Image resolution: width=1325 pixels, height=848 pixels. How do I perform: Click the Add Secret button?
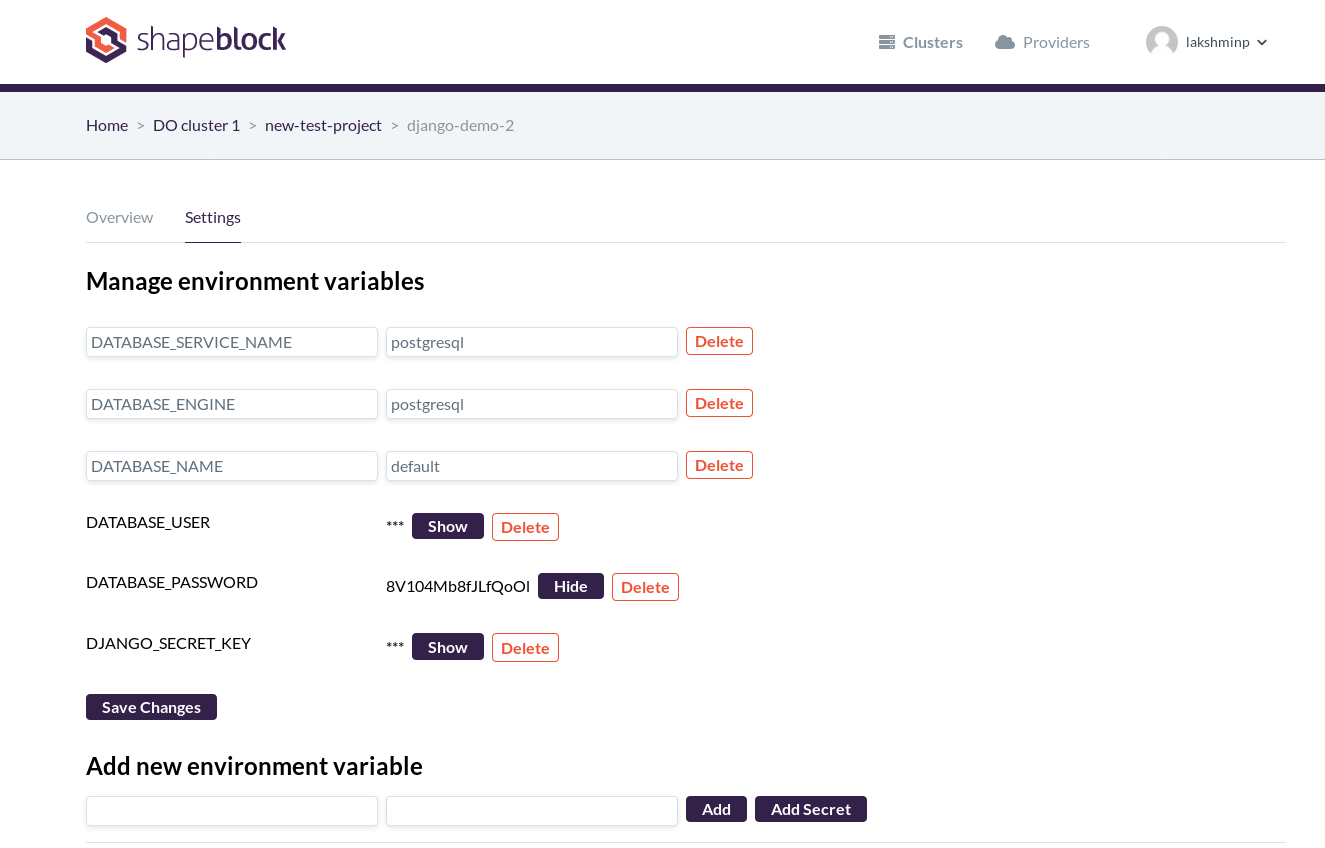810,809
